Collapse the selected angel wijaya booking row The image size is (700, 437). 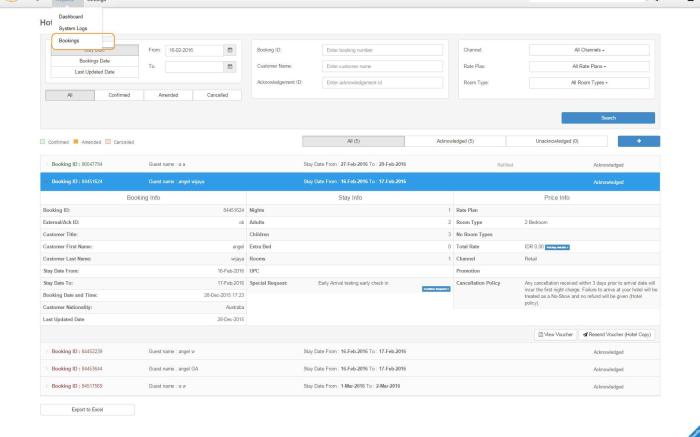click(350, 182)
